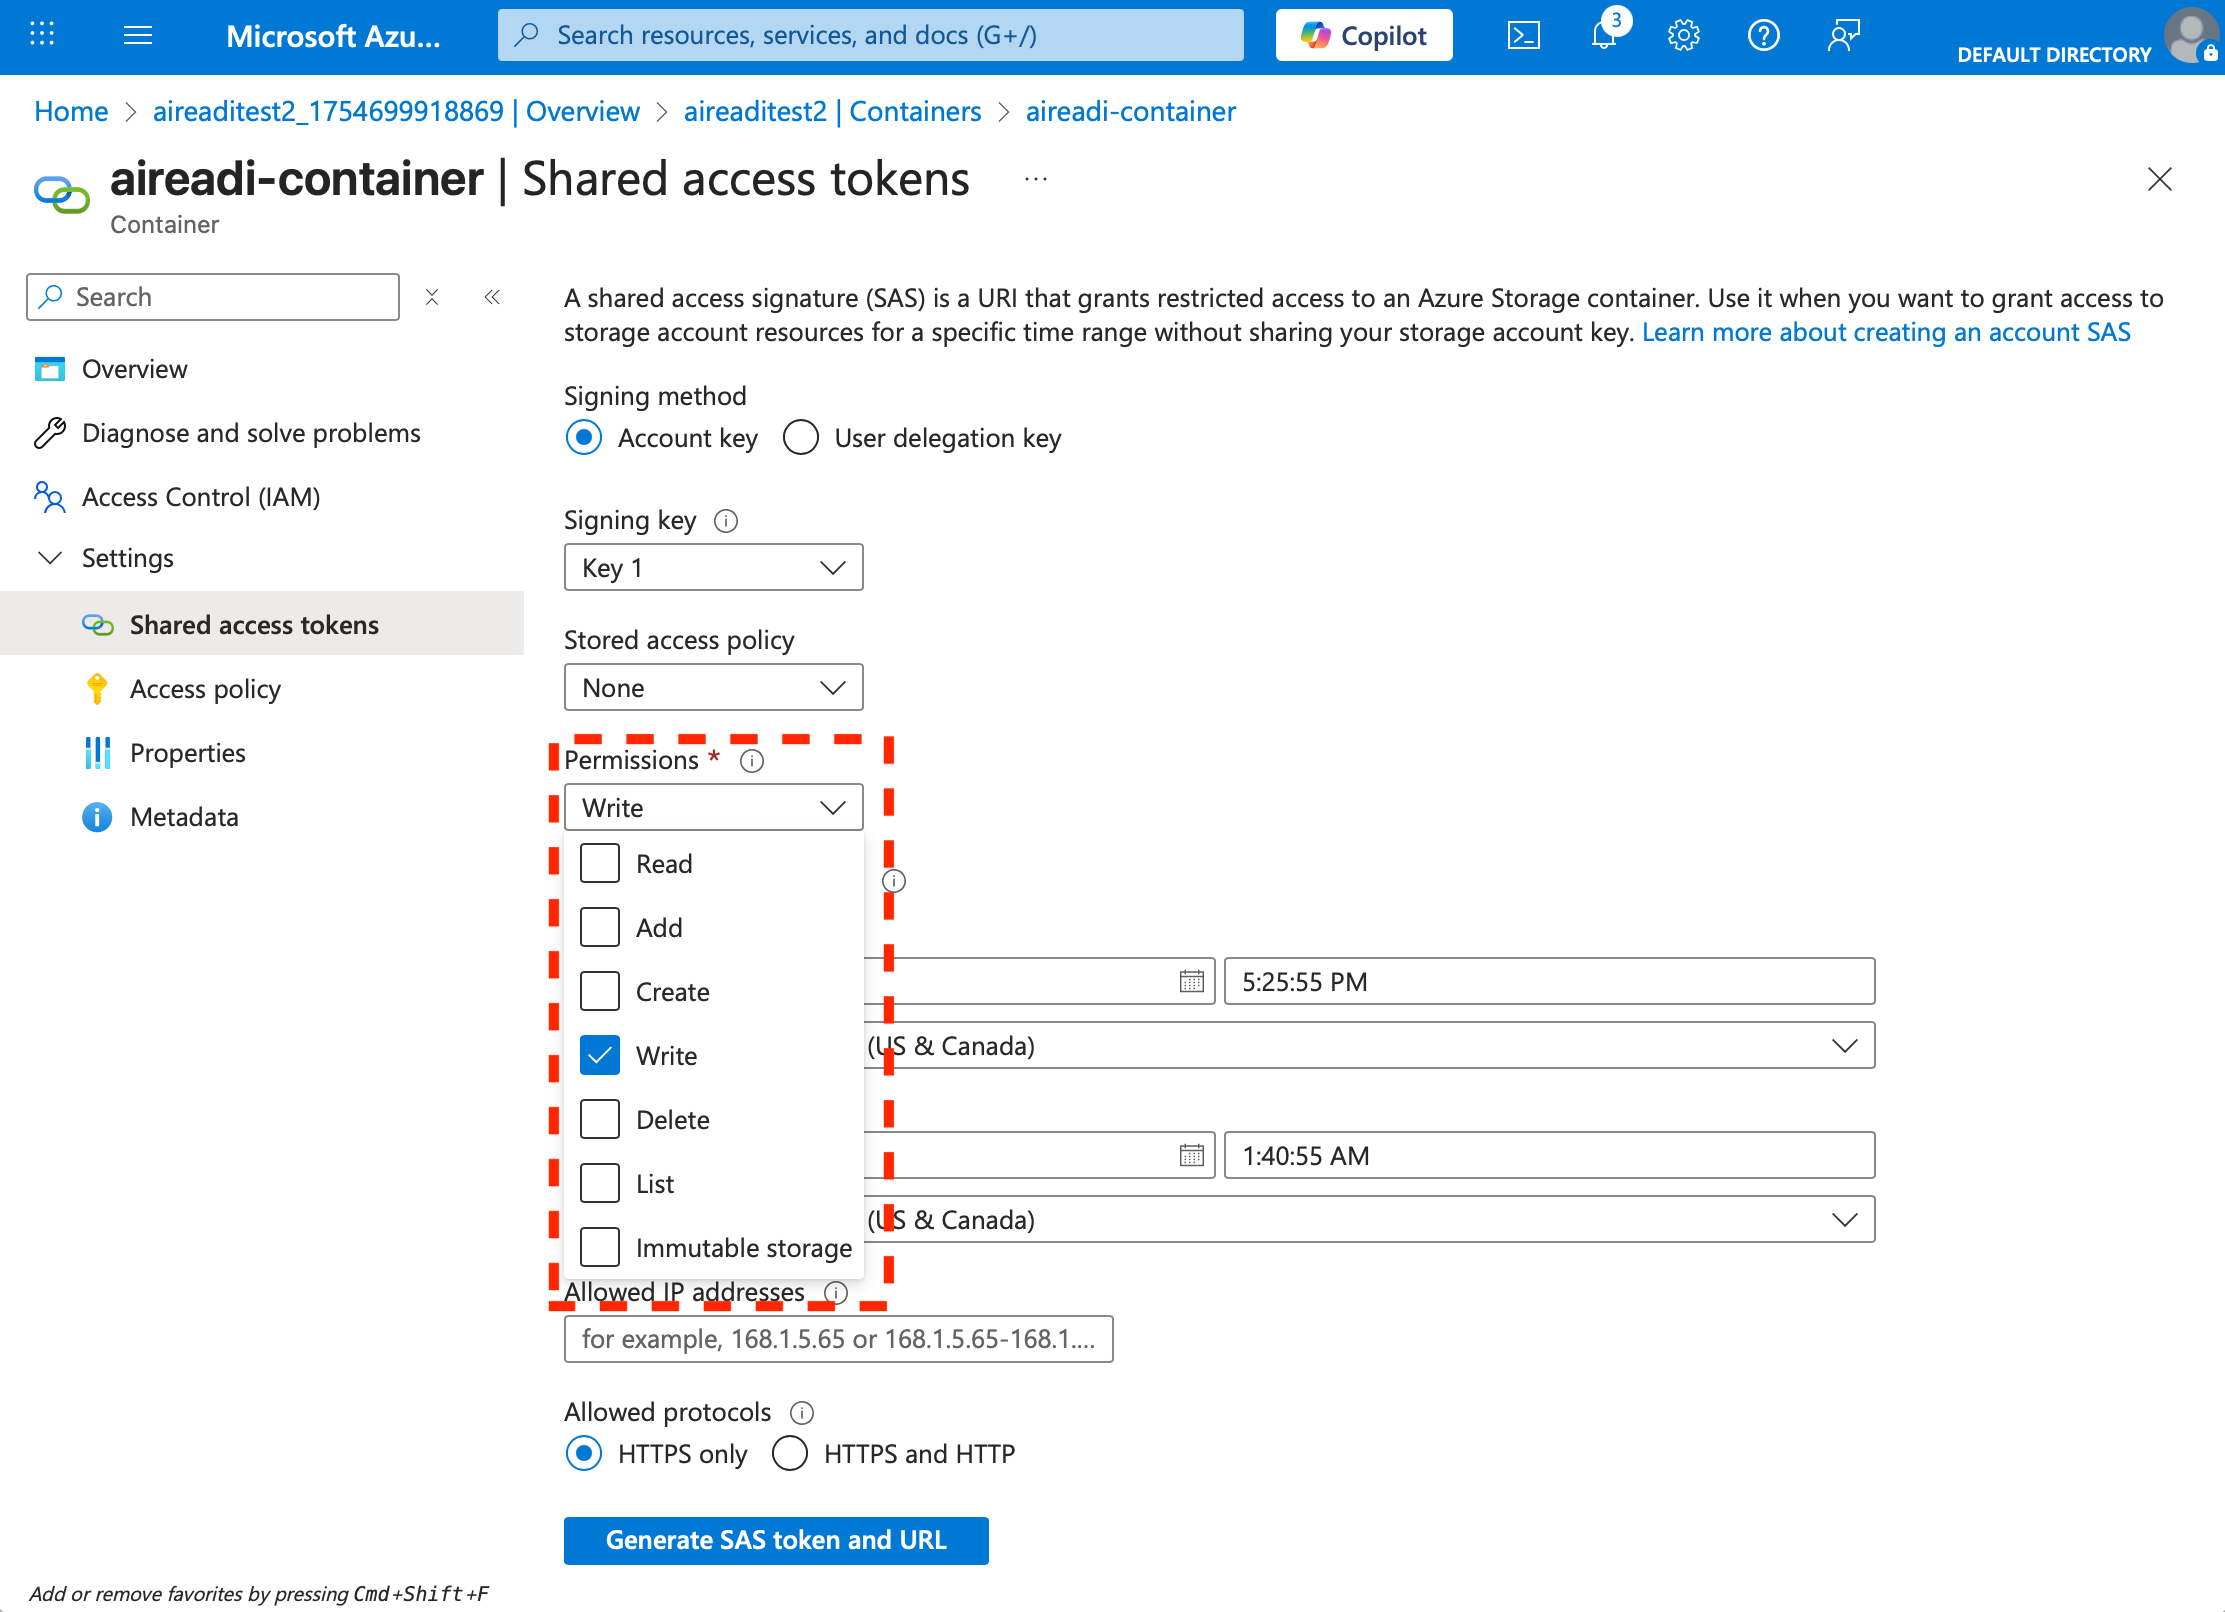Open the portal hamburger menu
Image resolution: width=2225 pixels, height=1612 pixels.
138,36
